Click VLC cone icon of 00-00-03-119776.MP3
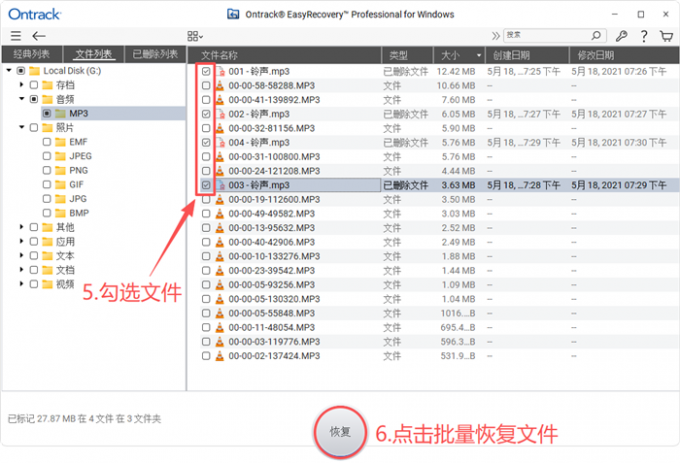680x463 pixels. tap(220, 342)
